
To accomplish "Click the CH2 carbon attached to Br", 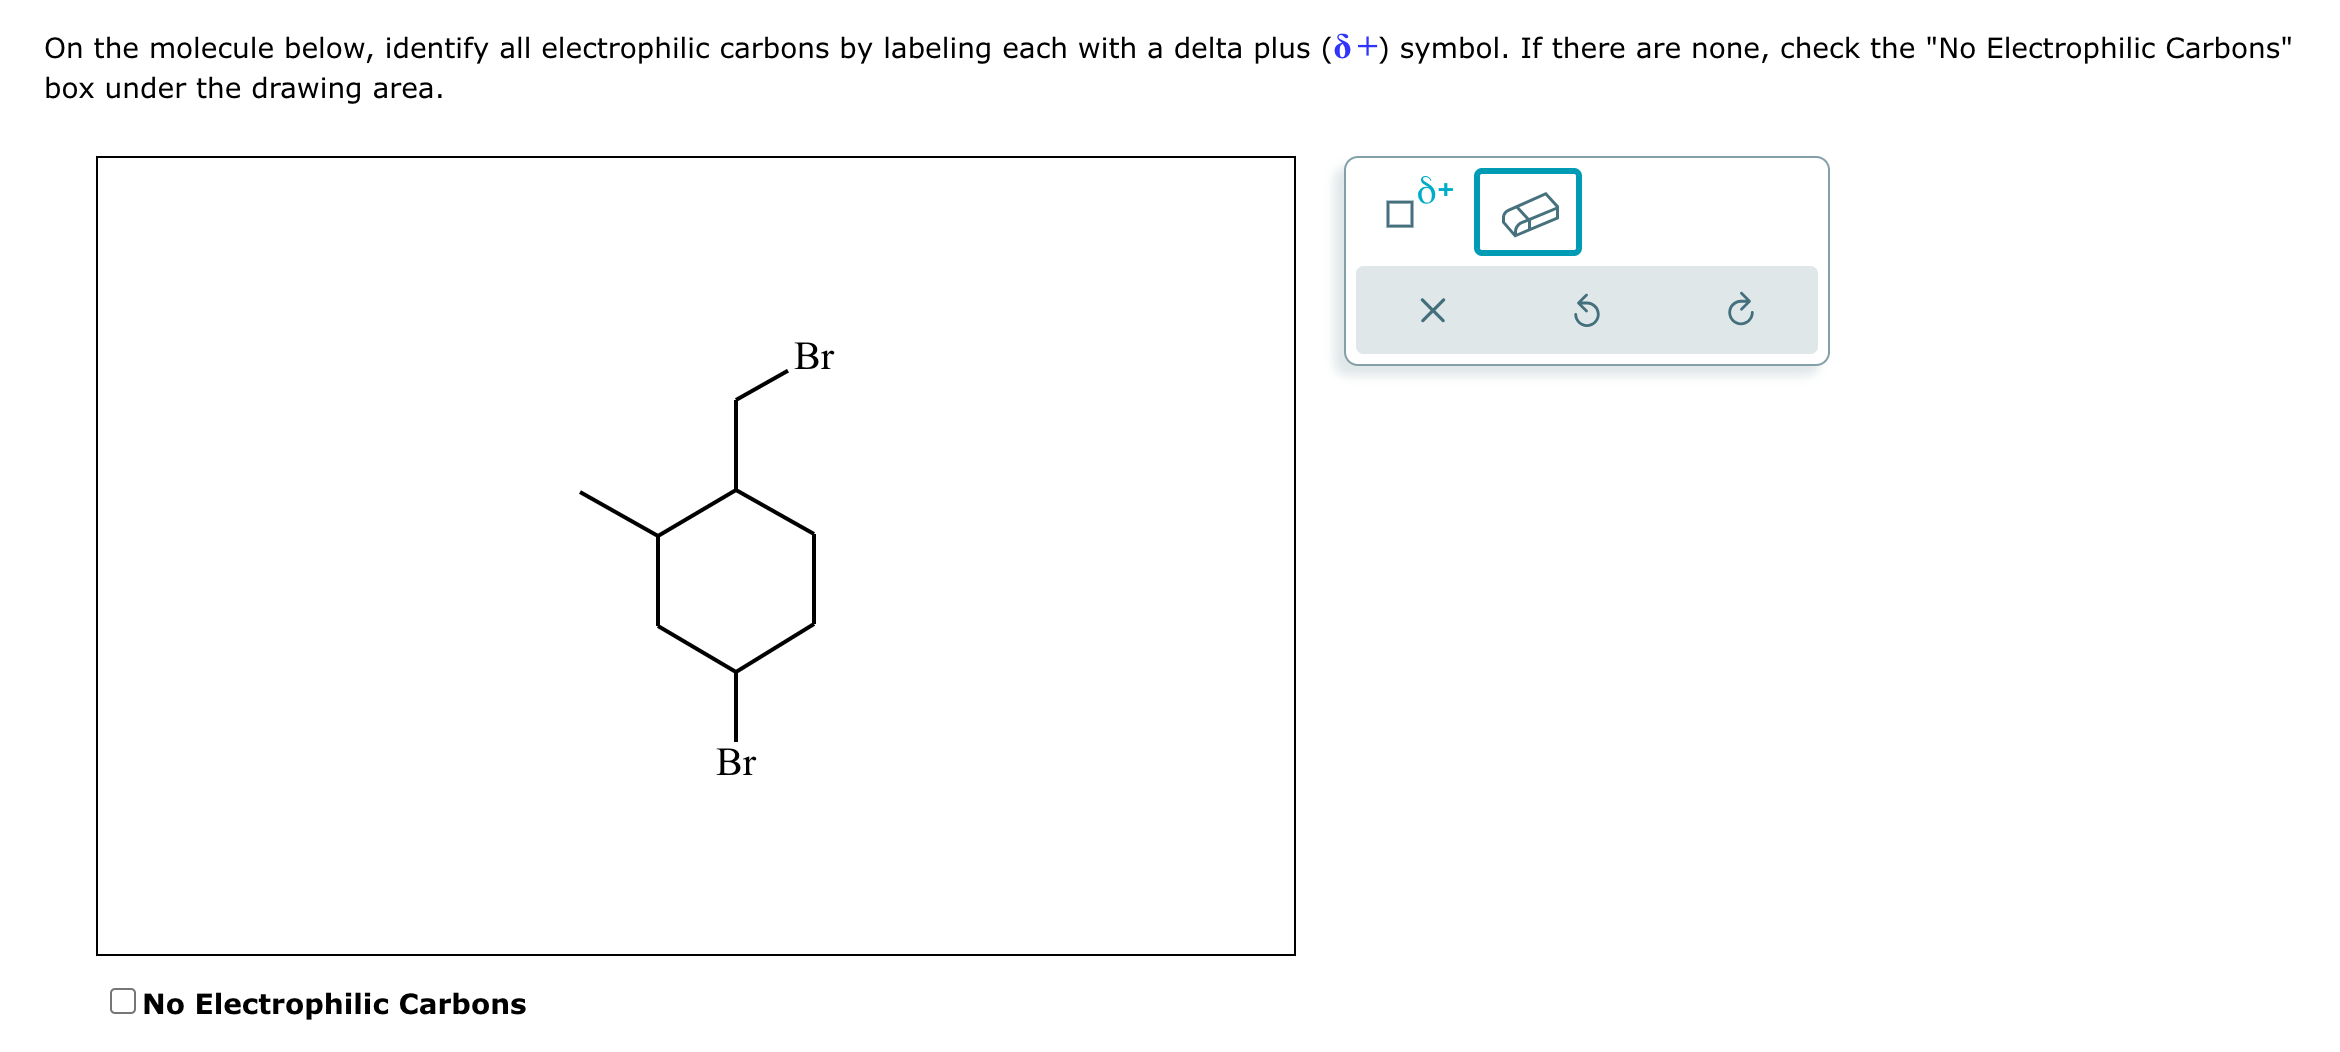I will click(737, 398).
